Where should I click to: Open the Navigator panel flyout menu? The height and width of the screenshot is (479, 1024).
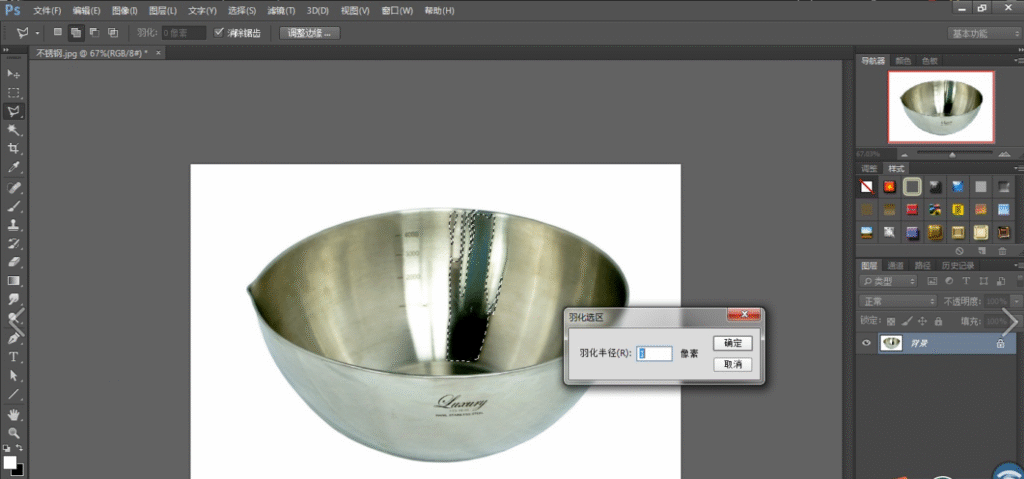pyautogui.click(x=1017, y=60)
